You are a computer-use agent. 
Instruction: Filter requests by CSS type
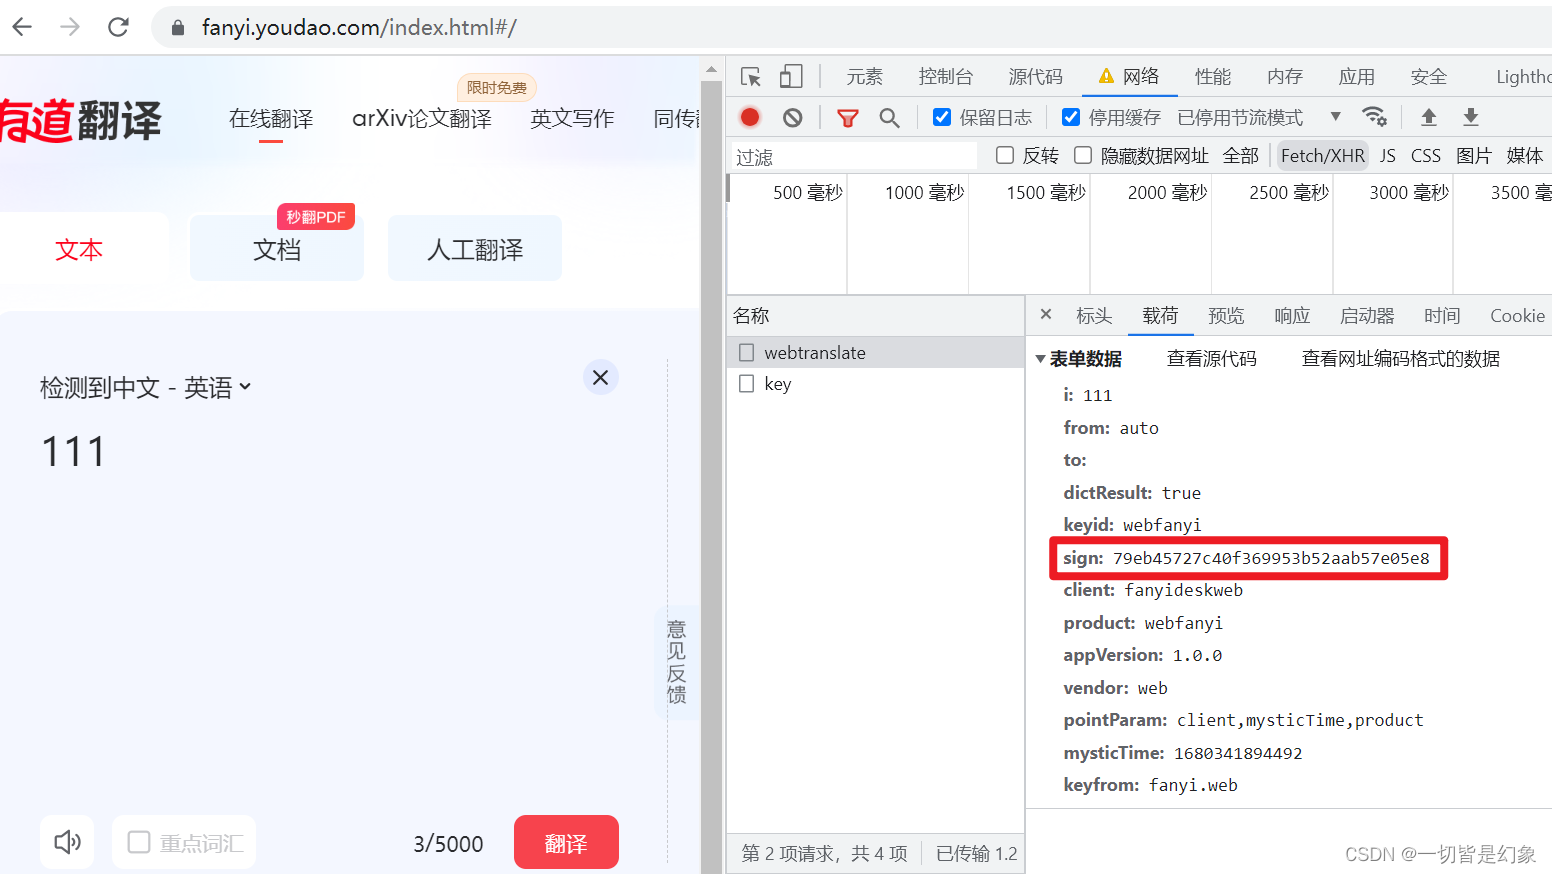click(1425, 156)
